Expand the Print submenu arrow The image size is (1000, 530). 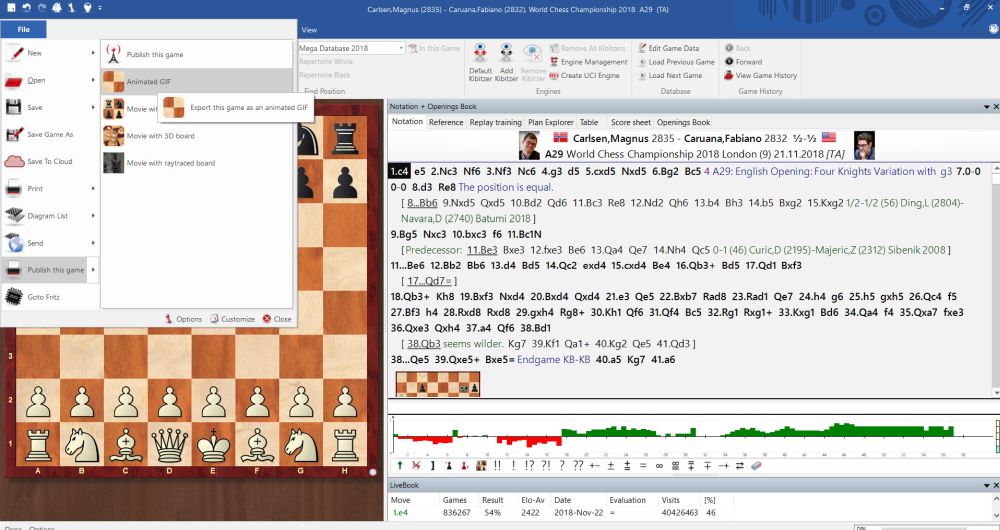[x=93, y=188]
